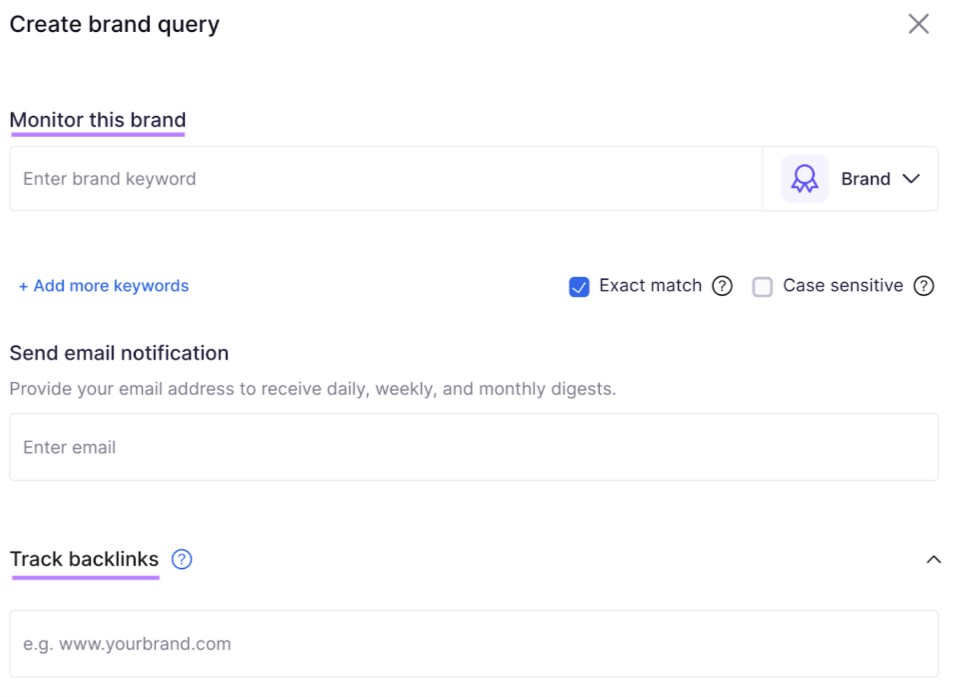Open help tooltip for Exact match
This screenshot has height=697, width=975.
pos(722,286)
